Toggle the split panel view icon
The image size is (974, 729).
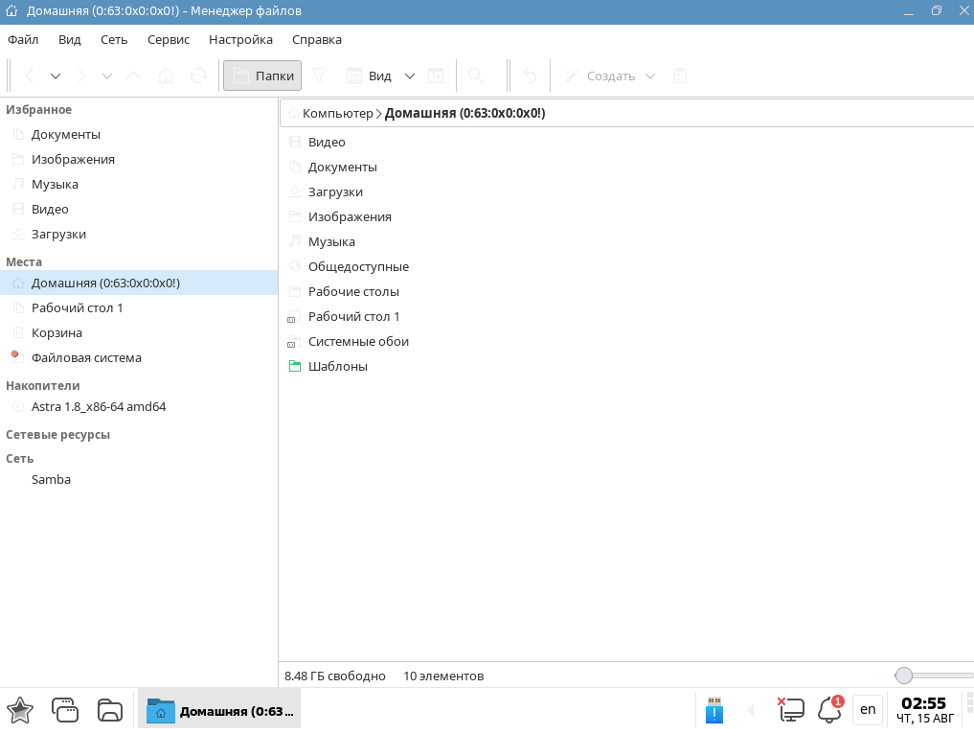point(435,76)
